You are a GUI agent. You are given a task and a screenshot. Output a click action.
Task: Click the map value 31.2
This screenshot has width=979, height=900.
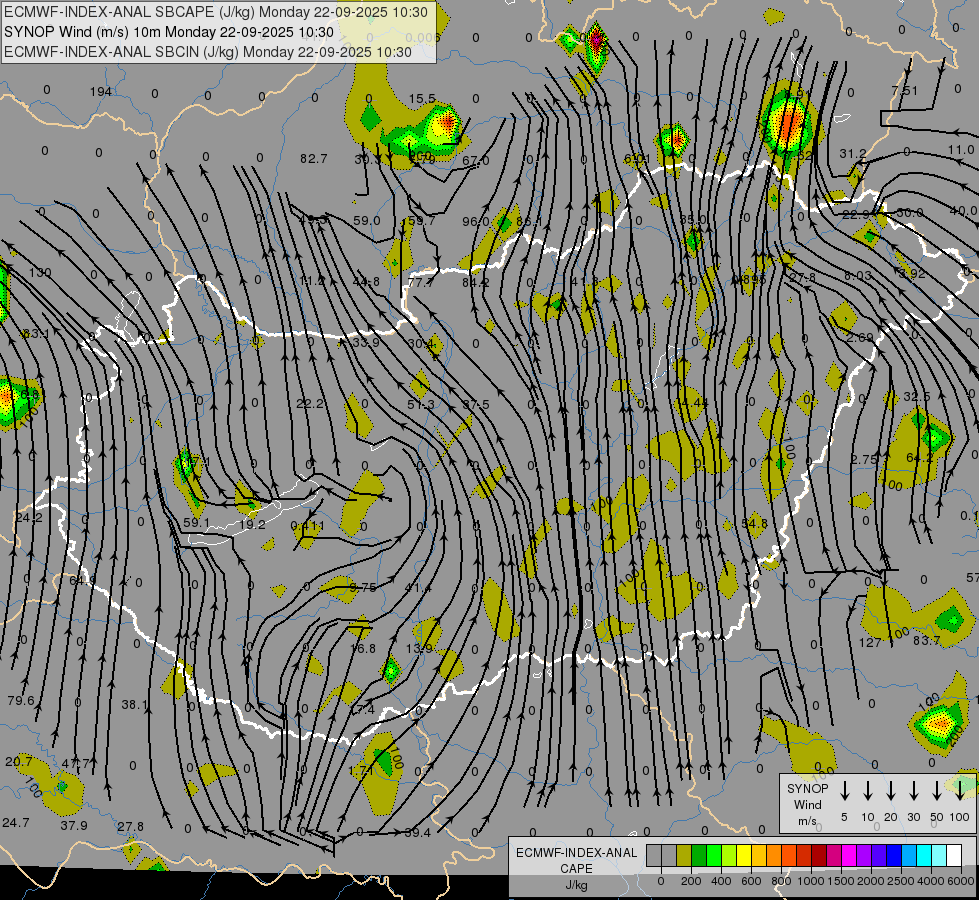[853, 153]
